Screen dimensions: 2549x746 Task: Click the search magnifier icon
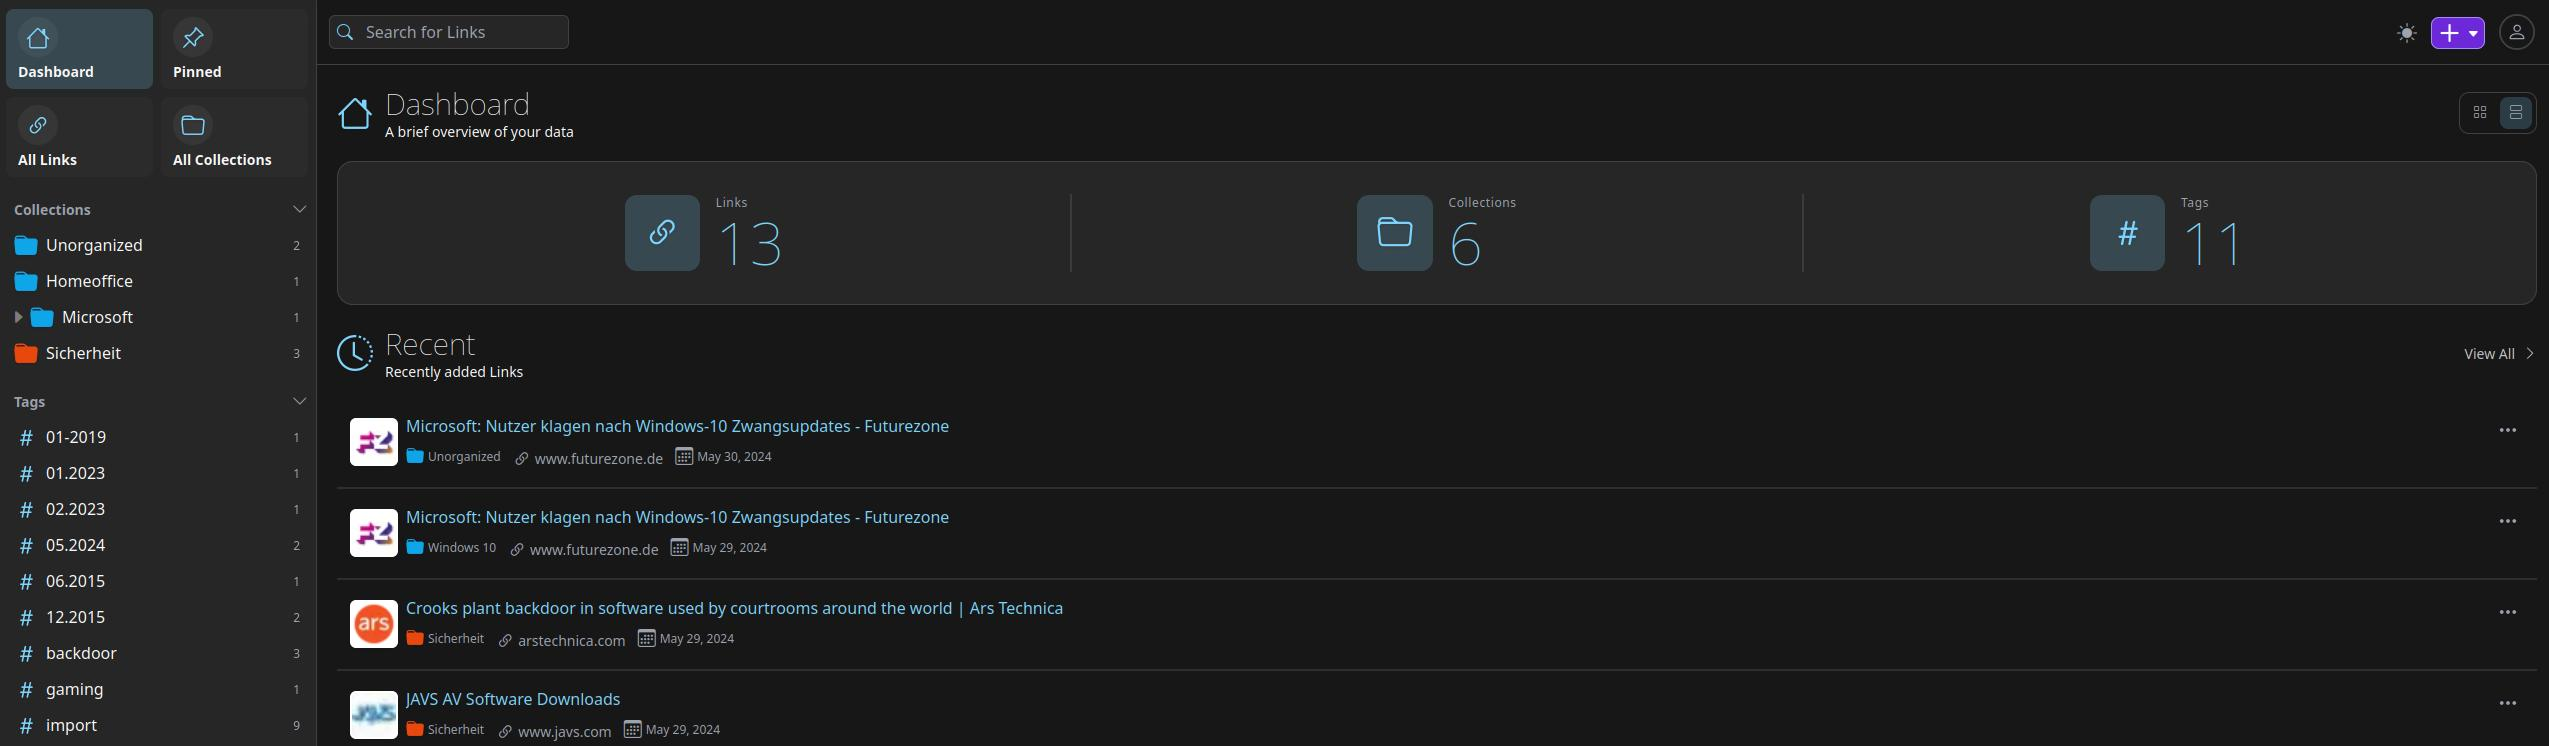[346, 32]
